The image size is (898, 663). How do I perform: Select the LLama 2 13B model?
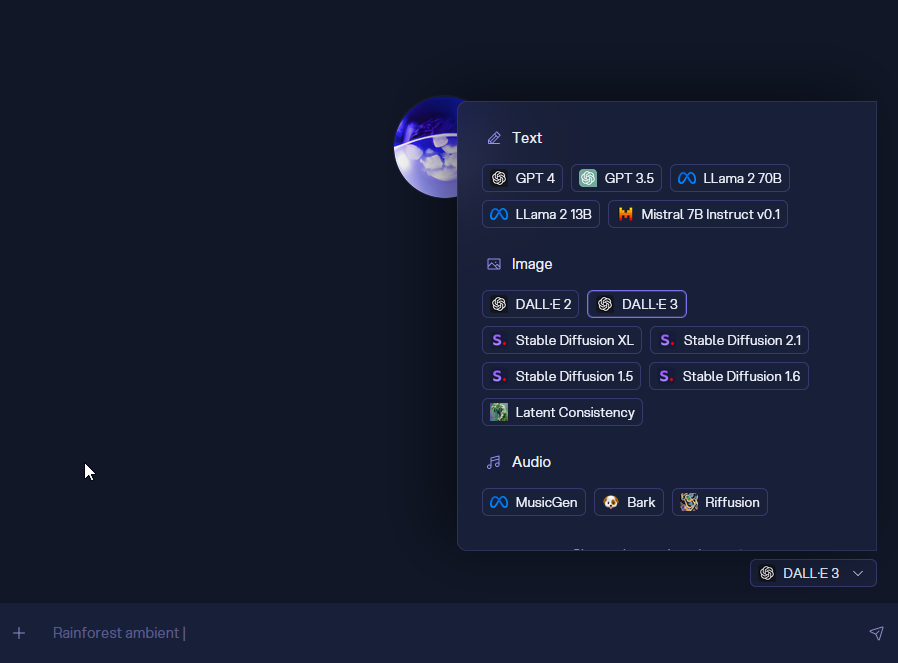541,214
